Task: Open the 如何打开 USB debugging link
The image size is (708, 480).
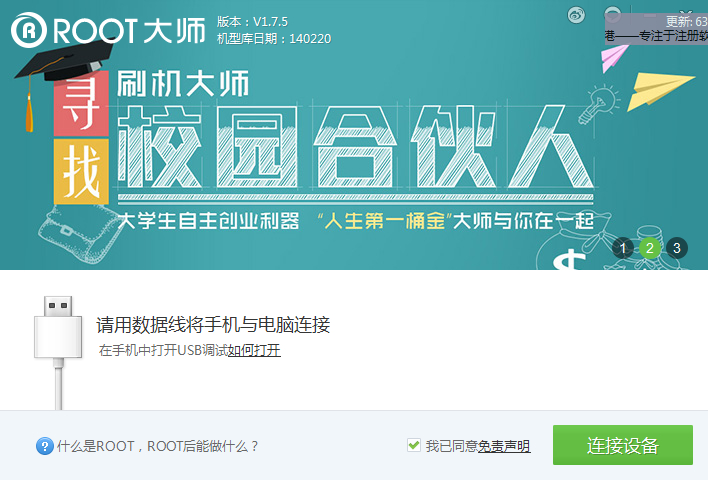Action: (254, 350)
